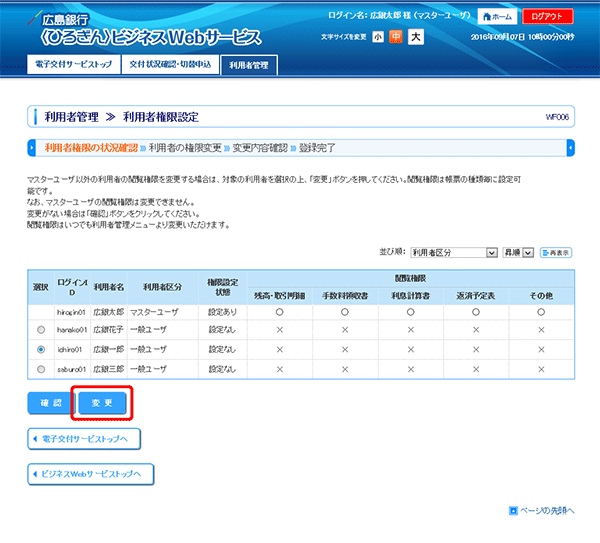Click the hirogin01 login ID cell
The width and height of the screenshot is (600, 543).
pyautogui.click(x=71, y=312)
